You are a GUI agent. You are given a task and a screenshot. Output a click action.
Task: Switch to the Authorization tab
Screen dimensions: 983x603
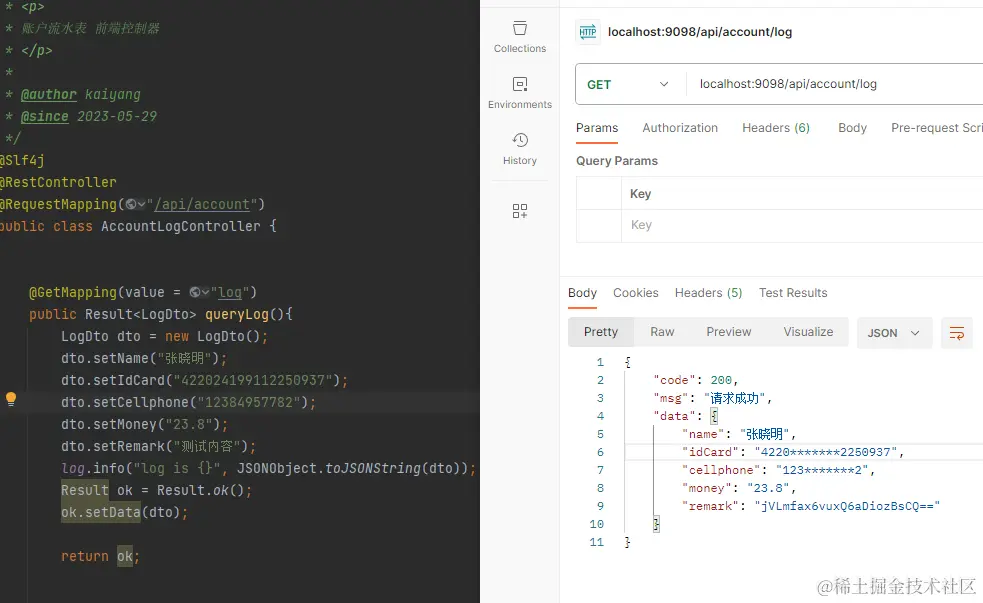tap(680, 128)
